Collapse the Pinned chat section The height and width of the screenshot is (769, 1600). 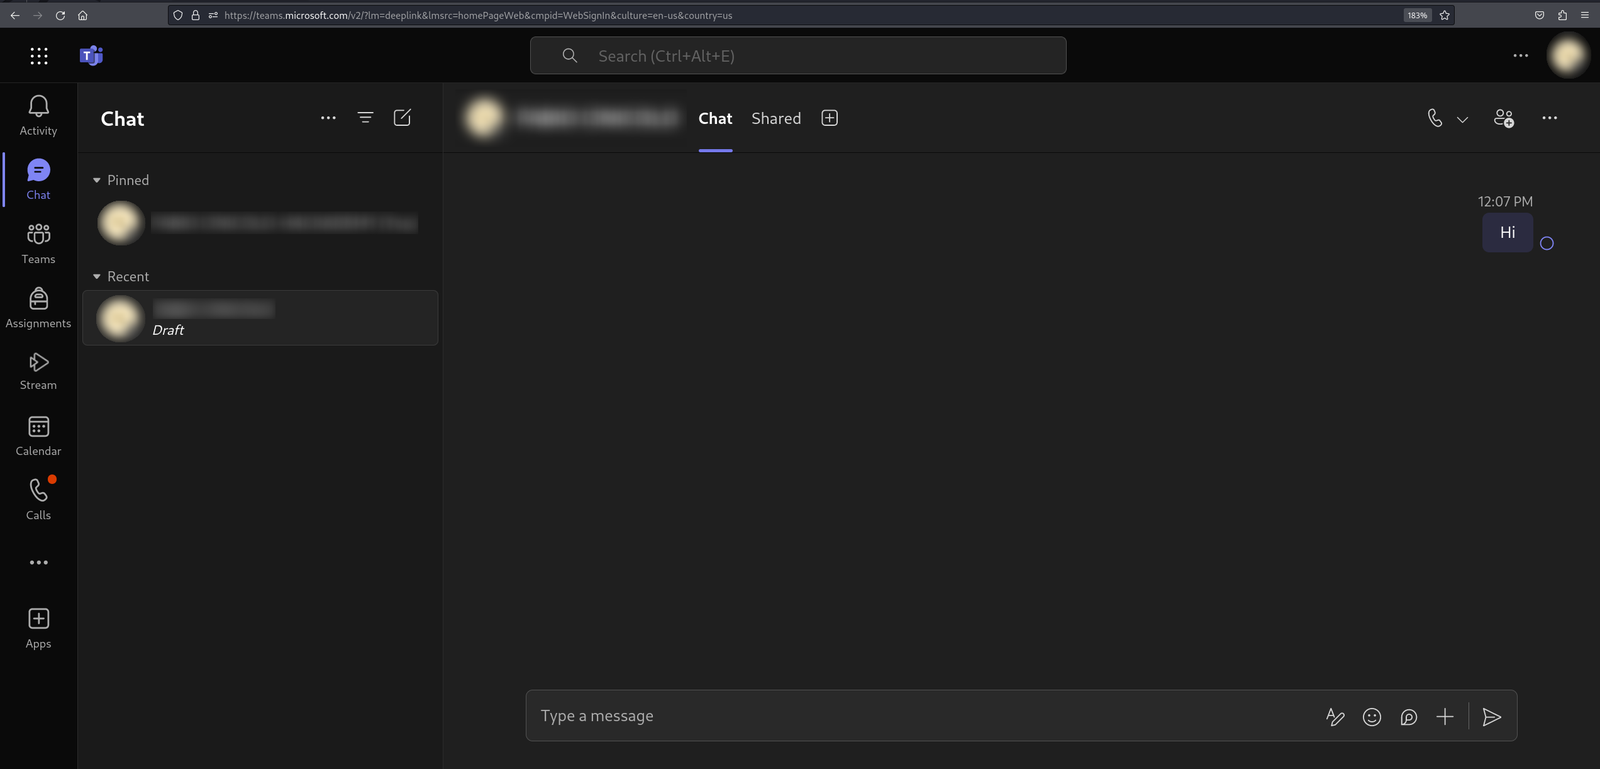(97, 181)
